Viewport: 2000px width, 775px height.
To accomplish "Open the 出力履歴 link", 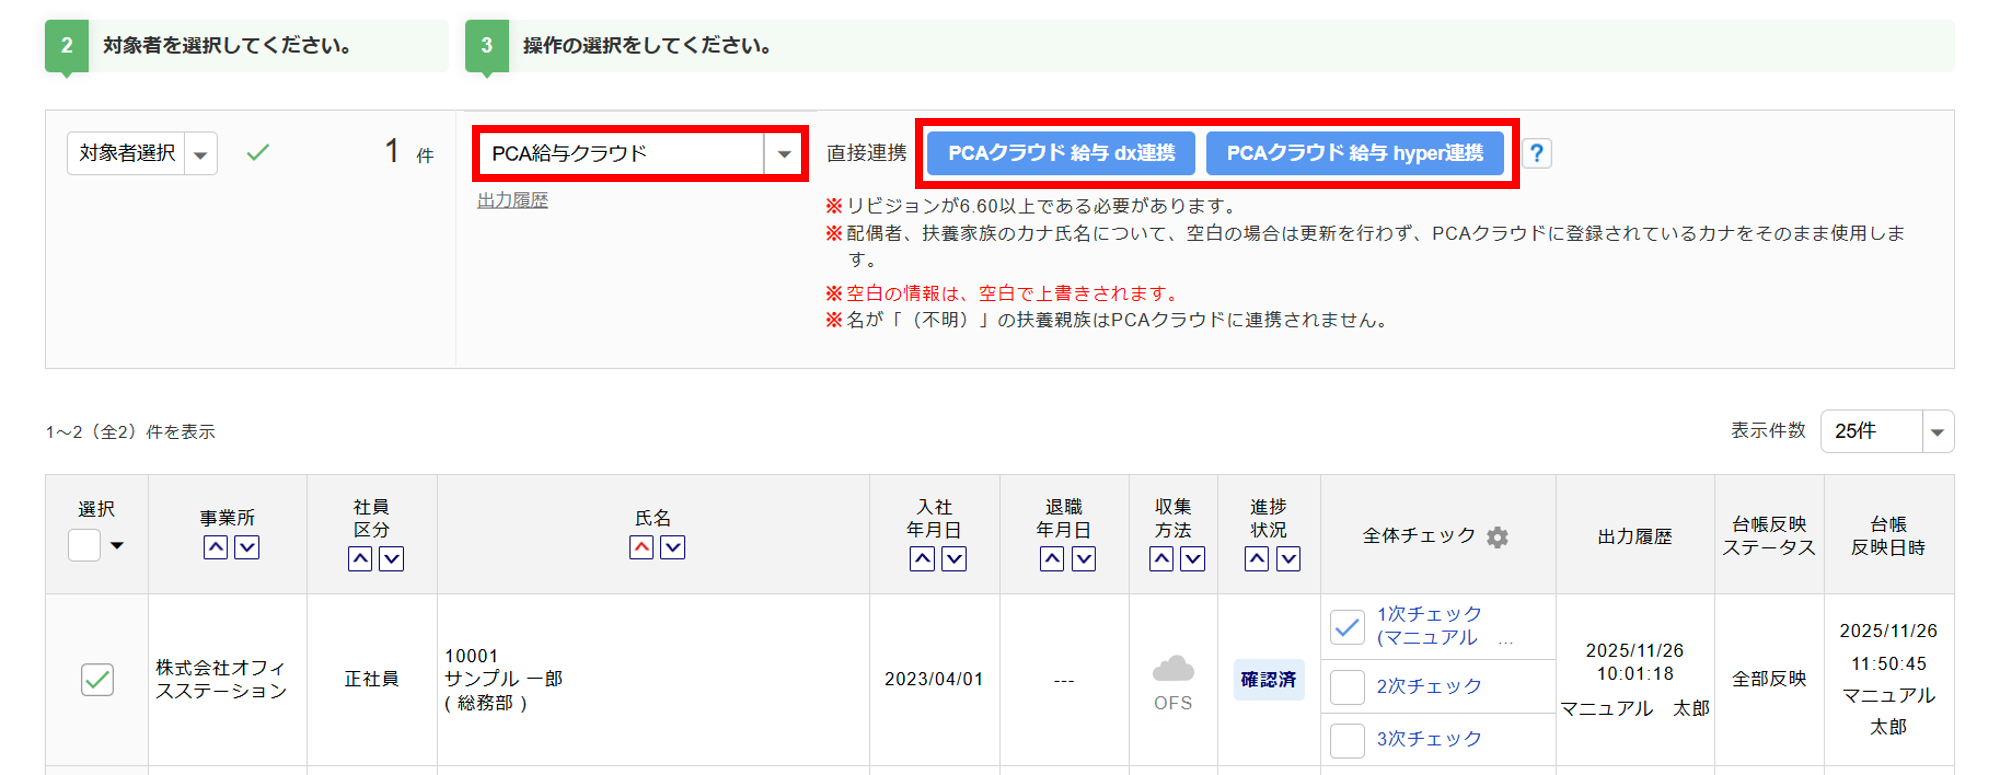I will (512, 200).
